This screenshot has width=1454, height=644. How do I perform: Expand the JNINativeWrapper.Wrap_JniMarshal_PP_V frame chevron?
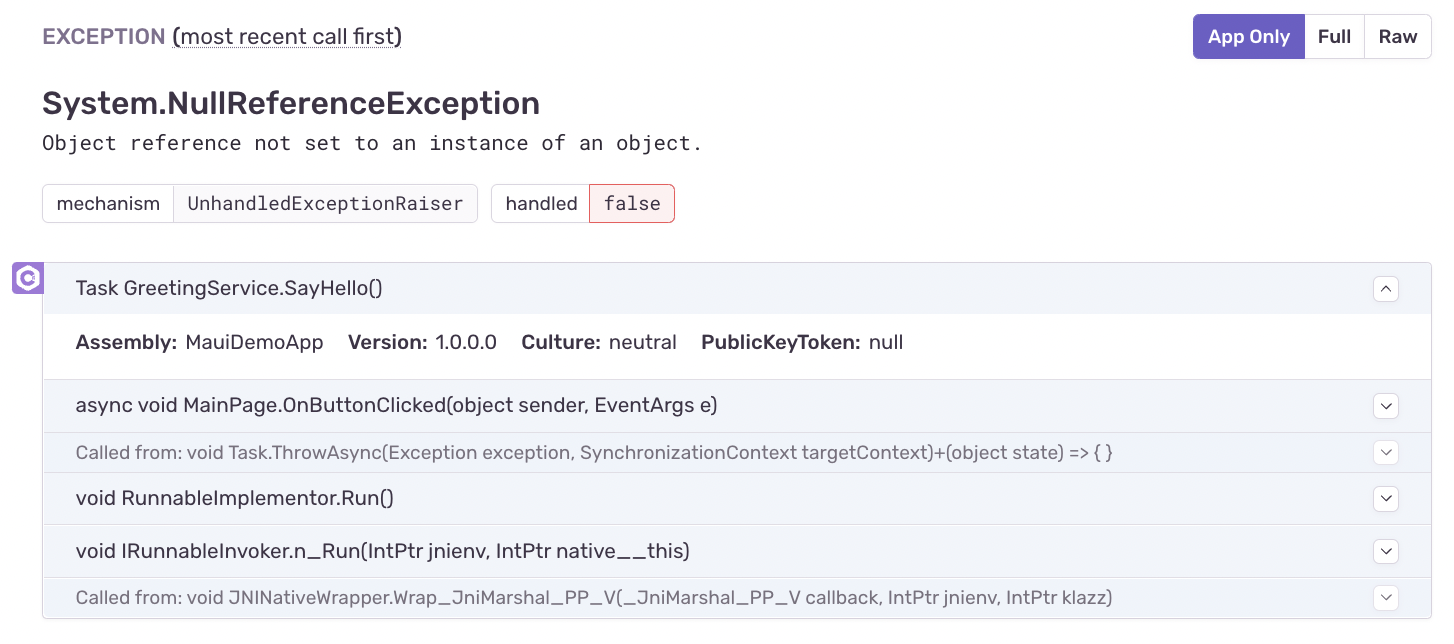click(x=1385, y=598)
